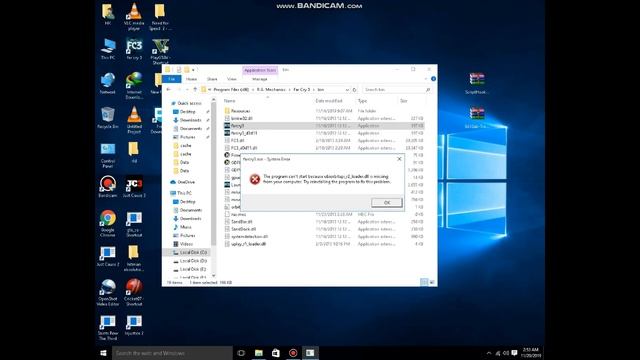Go back with Explorer's back arrow
This screenshot has width=640, height=360.
click(x=169, y=89)
